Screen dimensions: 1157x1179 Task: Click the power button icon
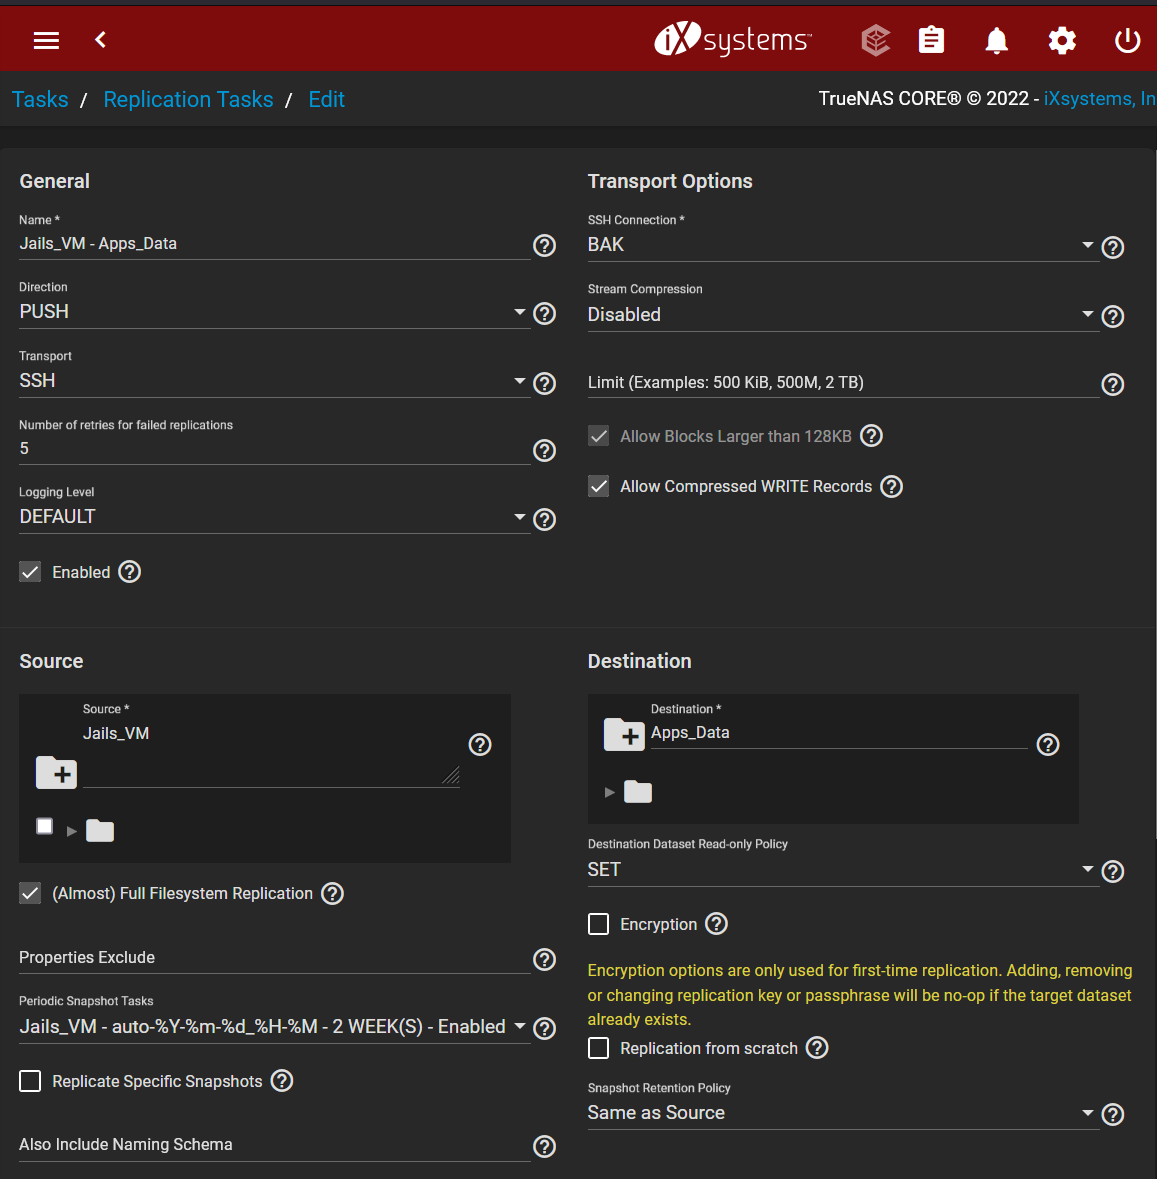(x=1127, y=40)
